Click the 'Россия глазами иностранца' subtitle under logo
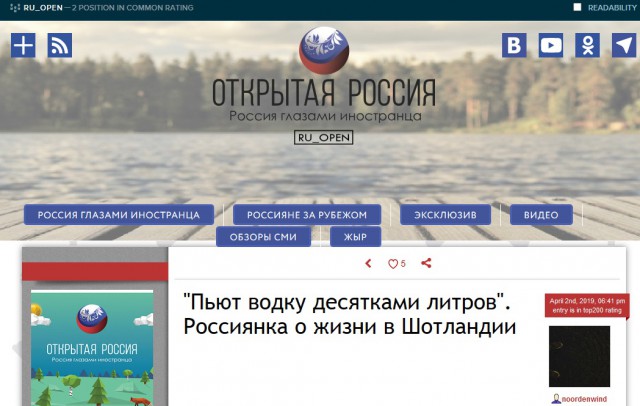Screen dimensions: 640x406 pos(325,116)
